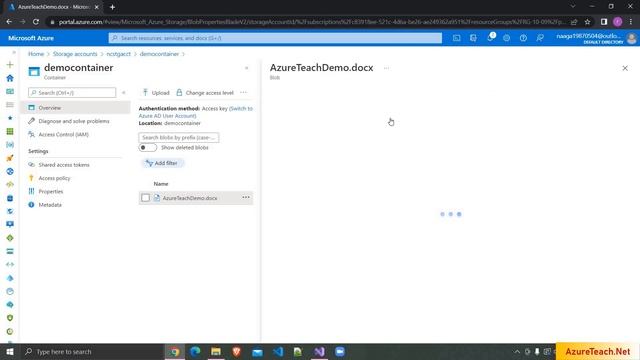640x360 pixels.
Task: Open the notifications bell
Action: pyautogui.click(x=490, y=38)
